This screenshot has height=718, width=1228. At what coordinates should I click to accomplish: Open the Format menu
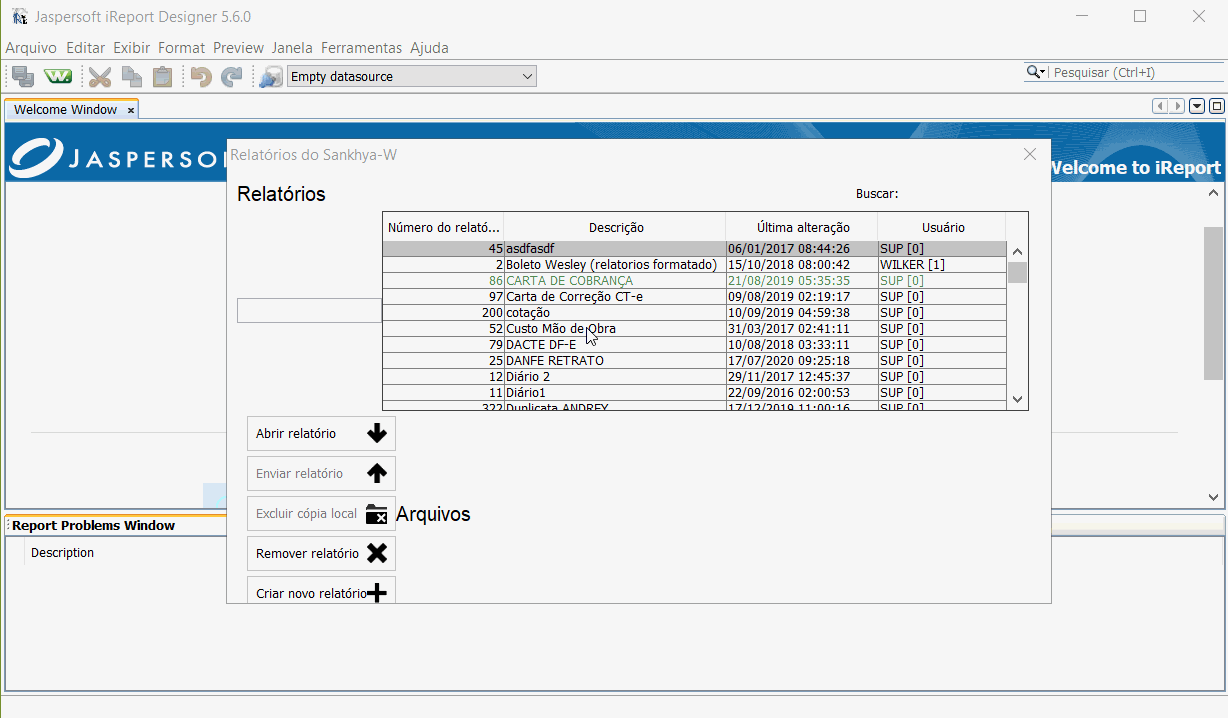pyautogui.click(x=181, y=48)
